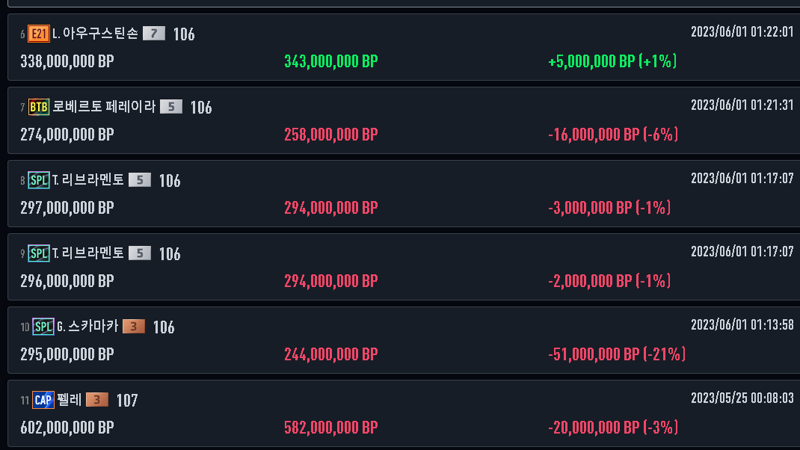
Task: Click SPL badge beside G. 스카마카
Action: pyautogui.click(x=43, y=327)
